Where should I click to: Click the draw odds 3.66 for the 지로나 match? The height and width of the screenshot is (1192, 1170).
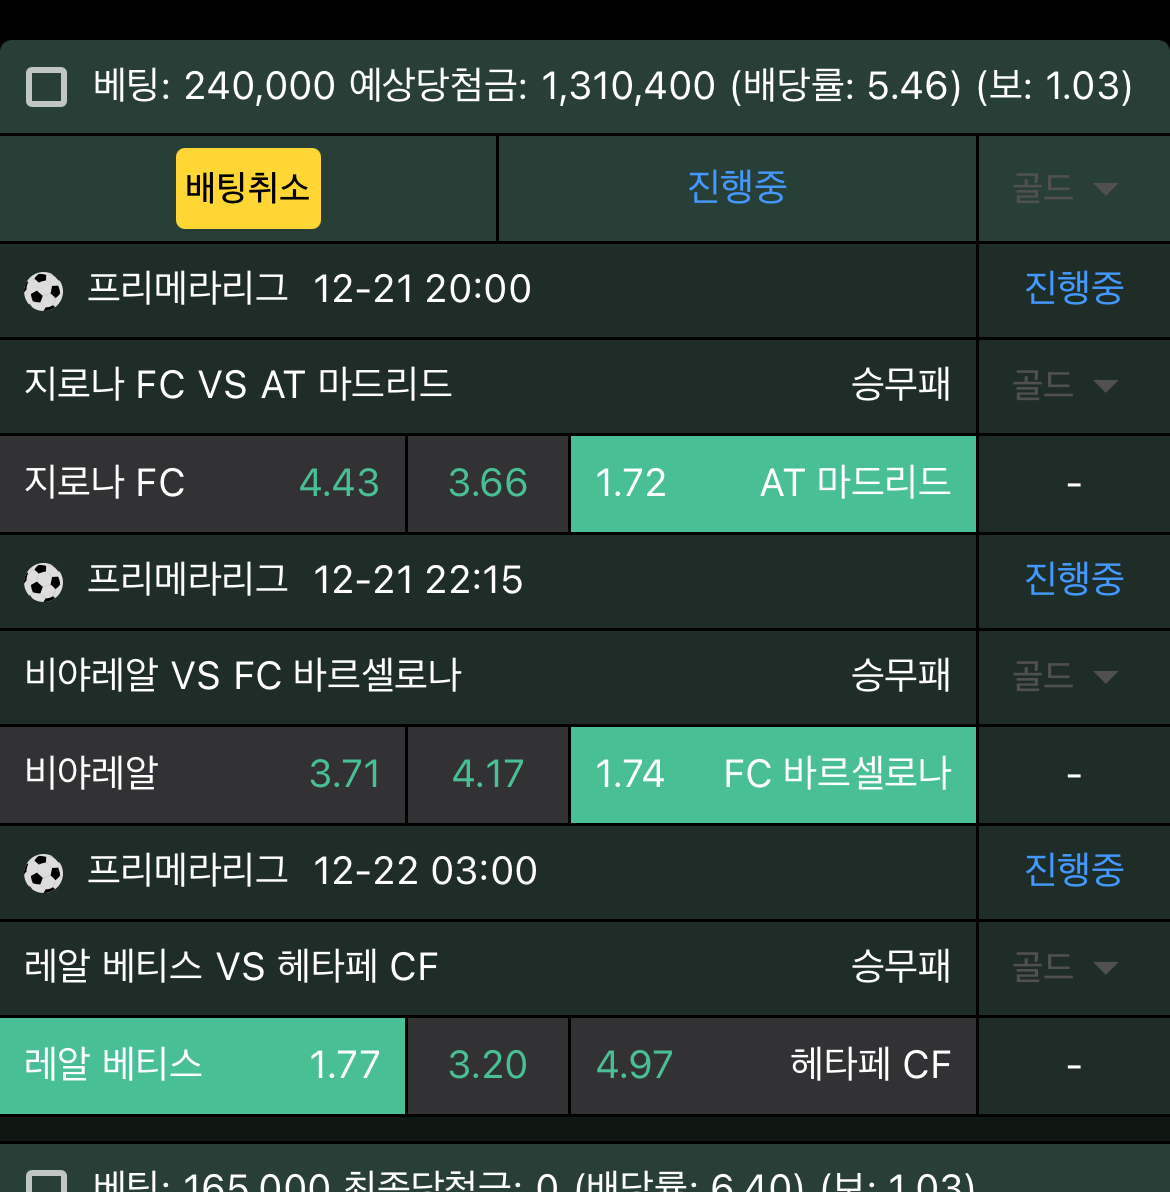[487, 484]
